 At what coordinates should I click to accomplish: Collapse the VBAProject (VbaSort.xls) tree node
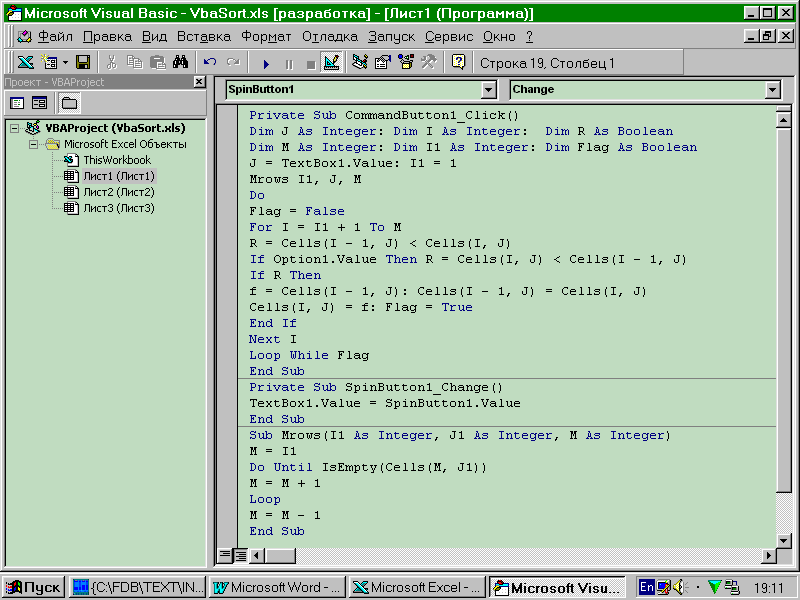(15, 128)
